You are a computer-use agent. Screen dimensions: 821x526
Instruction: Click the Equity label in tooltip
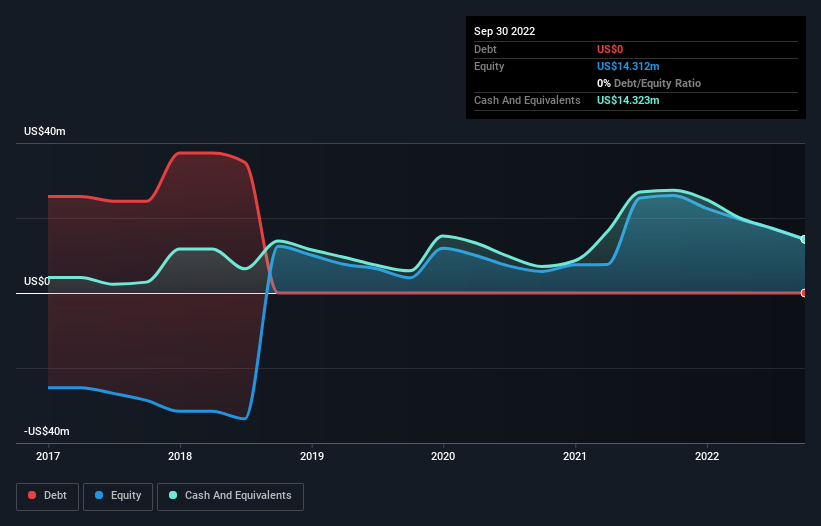click(x=489, y=66)
